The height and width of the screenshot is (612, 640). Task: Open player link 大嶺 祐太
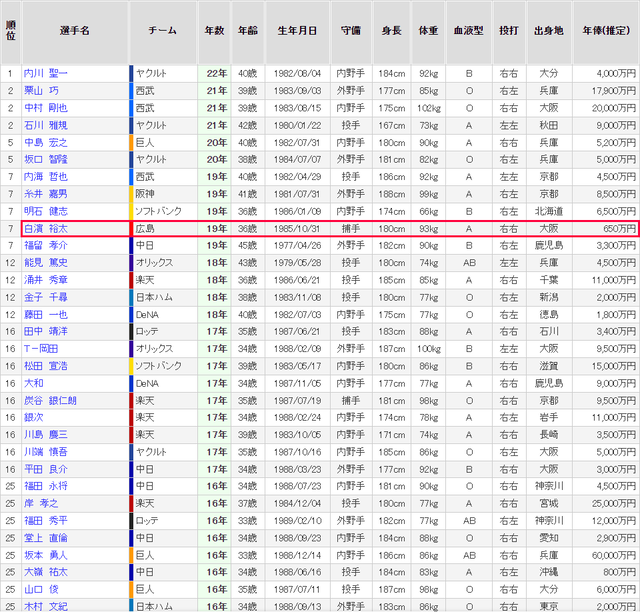[x=46, y=572]
